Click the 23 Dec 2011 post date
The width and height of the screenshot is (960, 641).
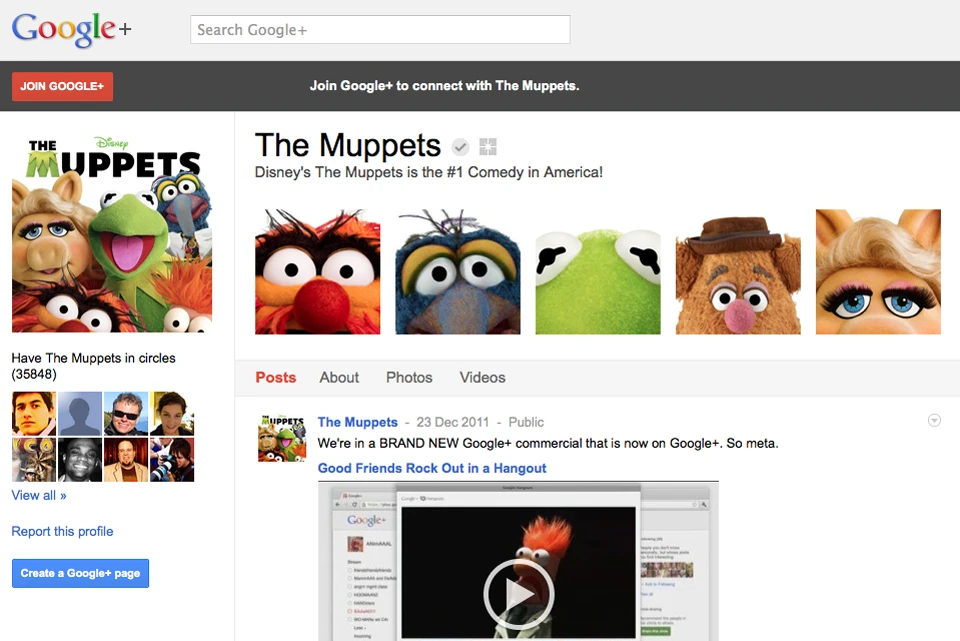click(x=452, y=422)
